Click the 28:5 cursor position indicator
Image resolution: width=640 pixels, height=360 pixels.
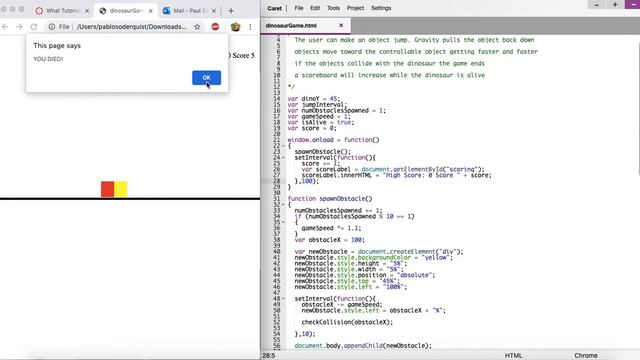pos(269,356)
